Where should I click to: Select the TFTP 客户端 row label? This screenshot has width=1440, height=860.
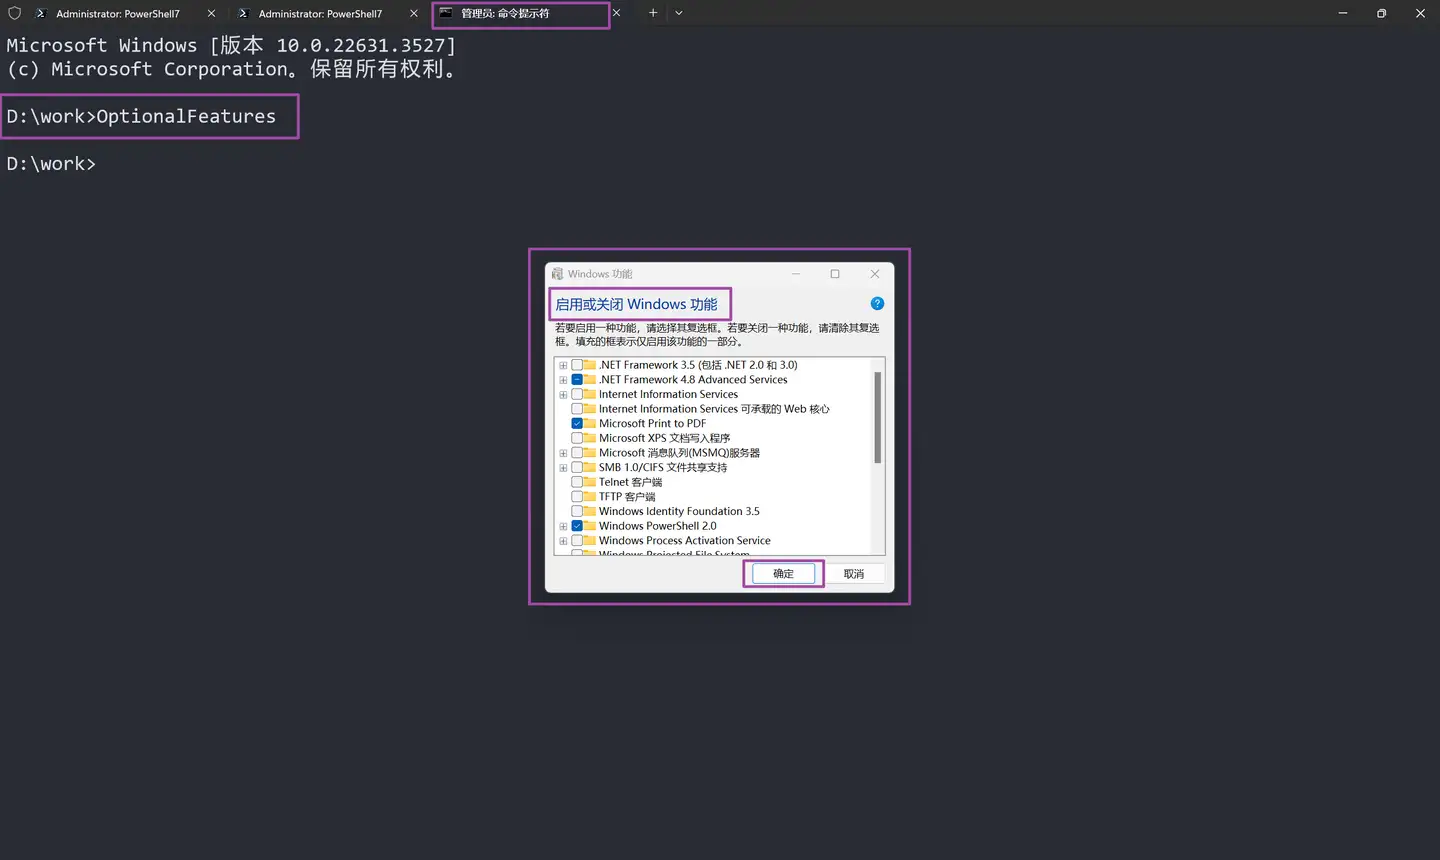tap(627, 497)
